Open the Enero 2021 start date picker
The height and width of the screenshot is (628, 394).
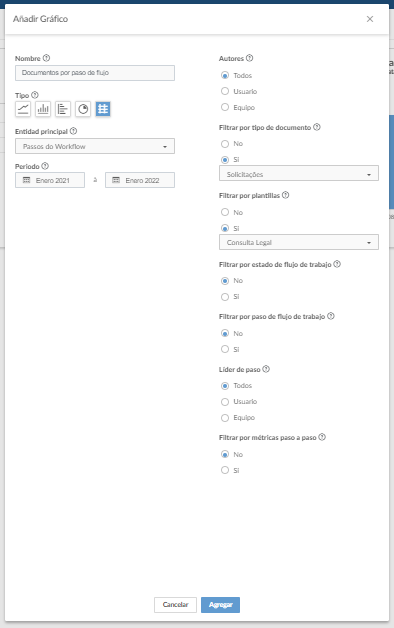point(50,180)
